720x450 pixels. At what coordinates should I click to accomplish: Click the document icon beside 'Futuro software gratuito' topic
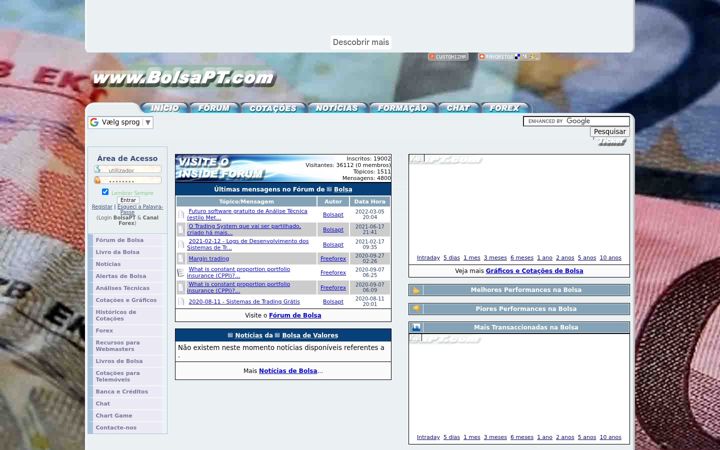pyautogui.click(x=181, y=214)
